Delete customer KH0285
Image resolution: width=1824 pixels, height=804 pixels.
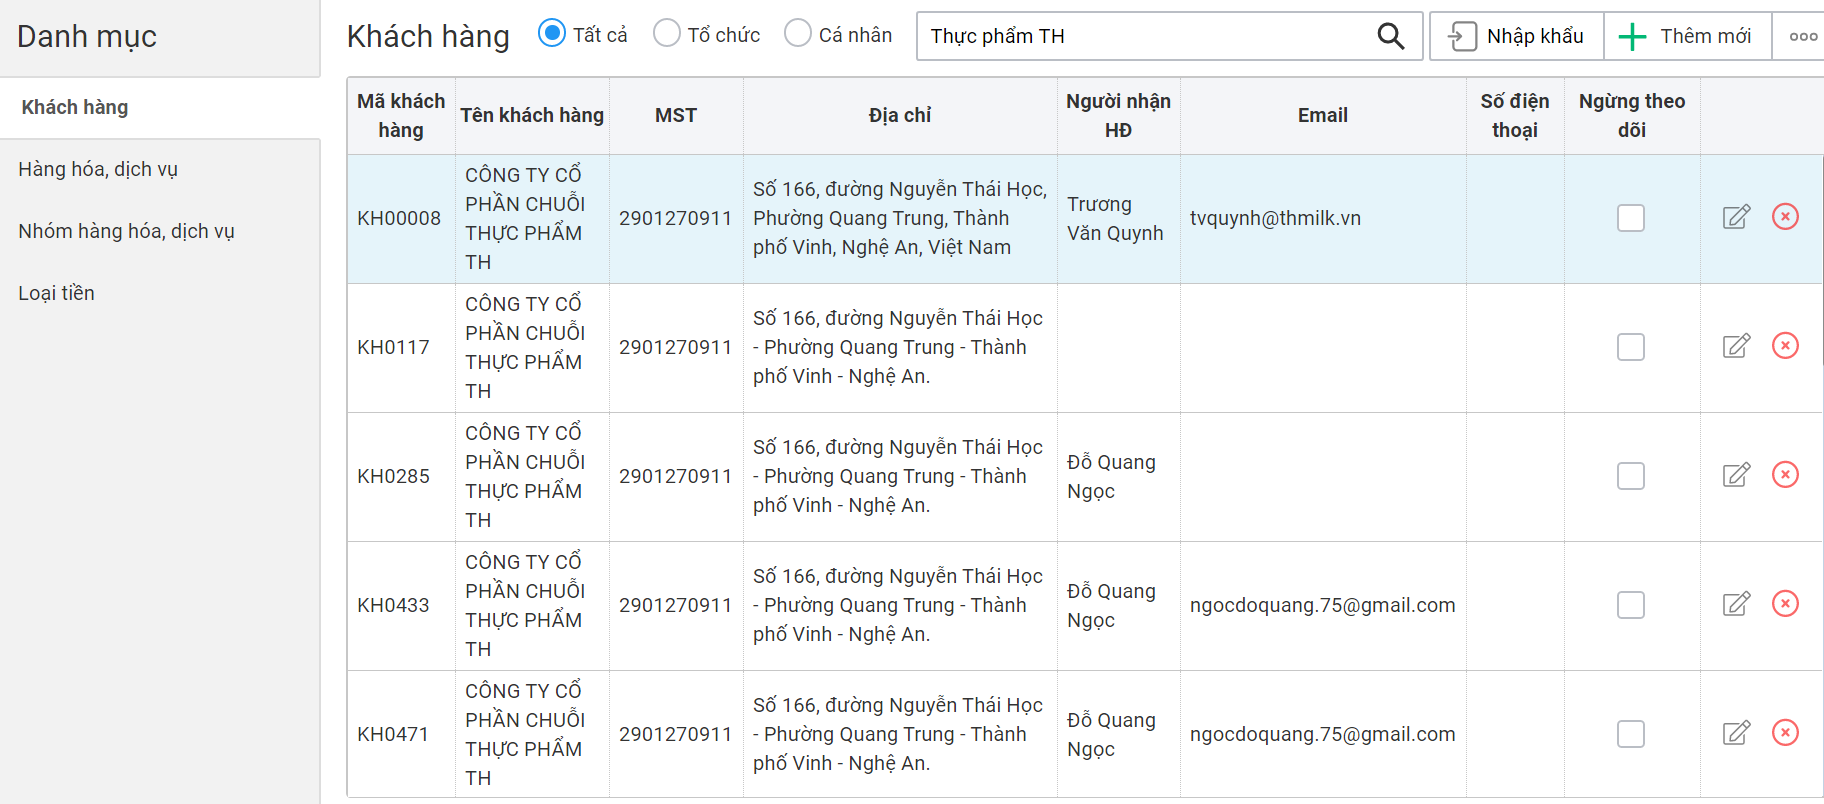(x=1785, y=475)
